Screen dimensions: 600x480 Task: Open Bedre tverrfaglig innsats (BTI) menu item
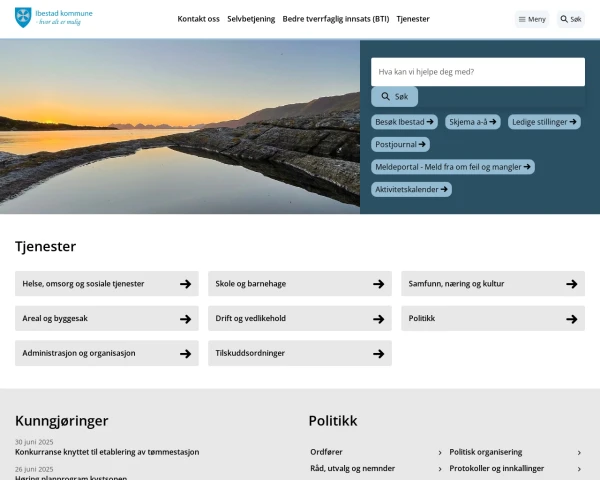tap(336, 19)
